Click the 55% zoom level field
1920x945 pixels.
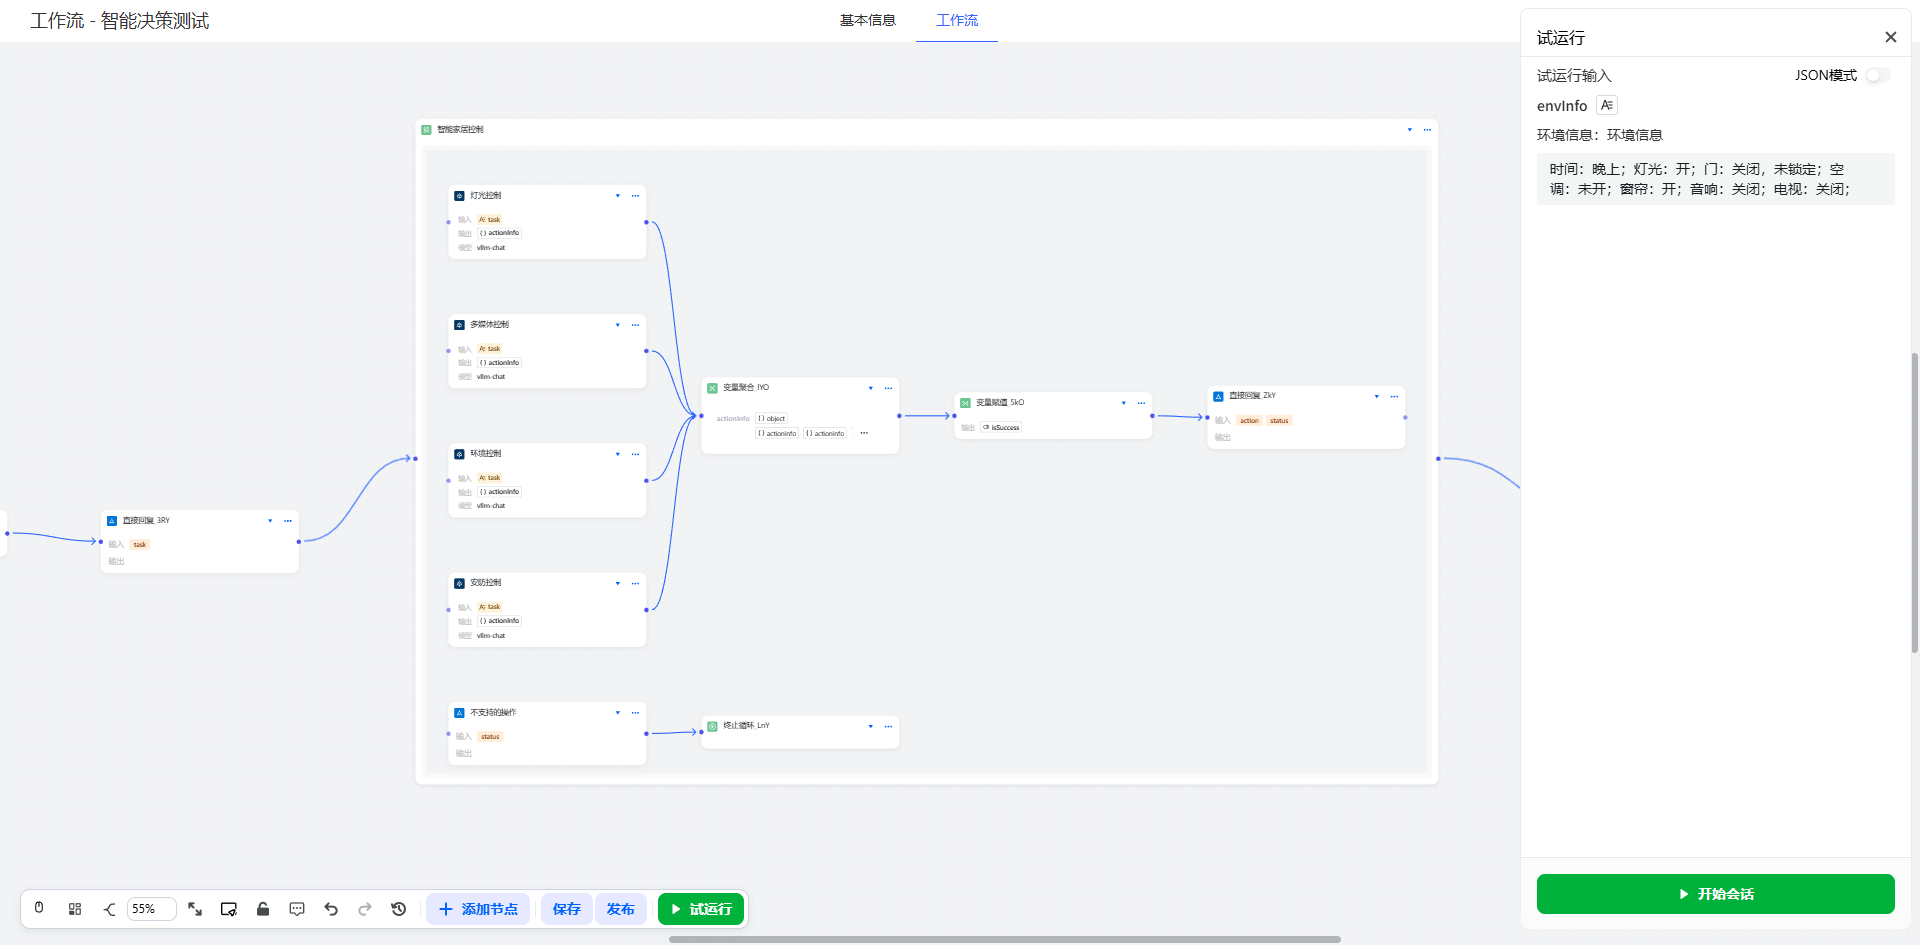151,909
